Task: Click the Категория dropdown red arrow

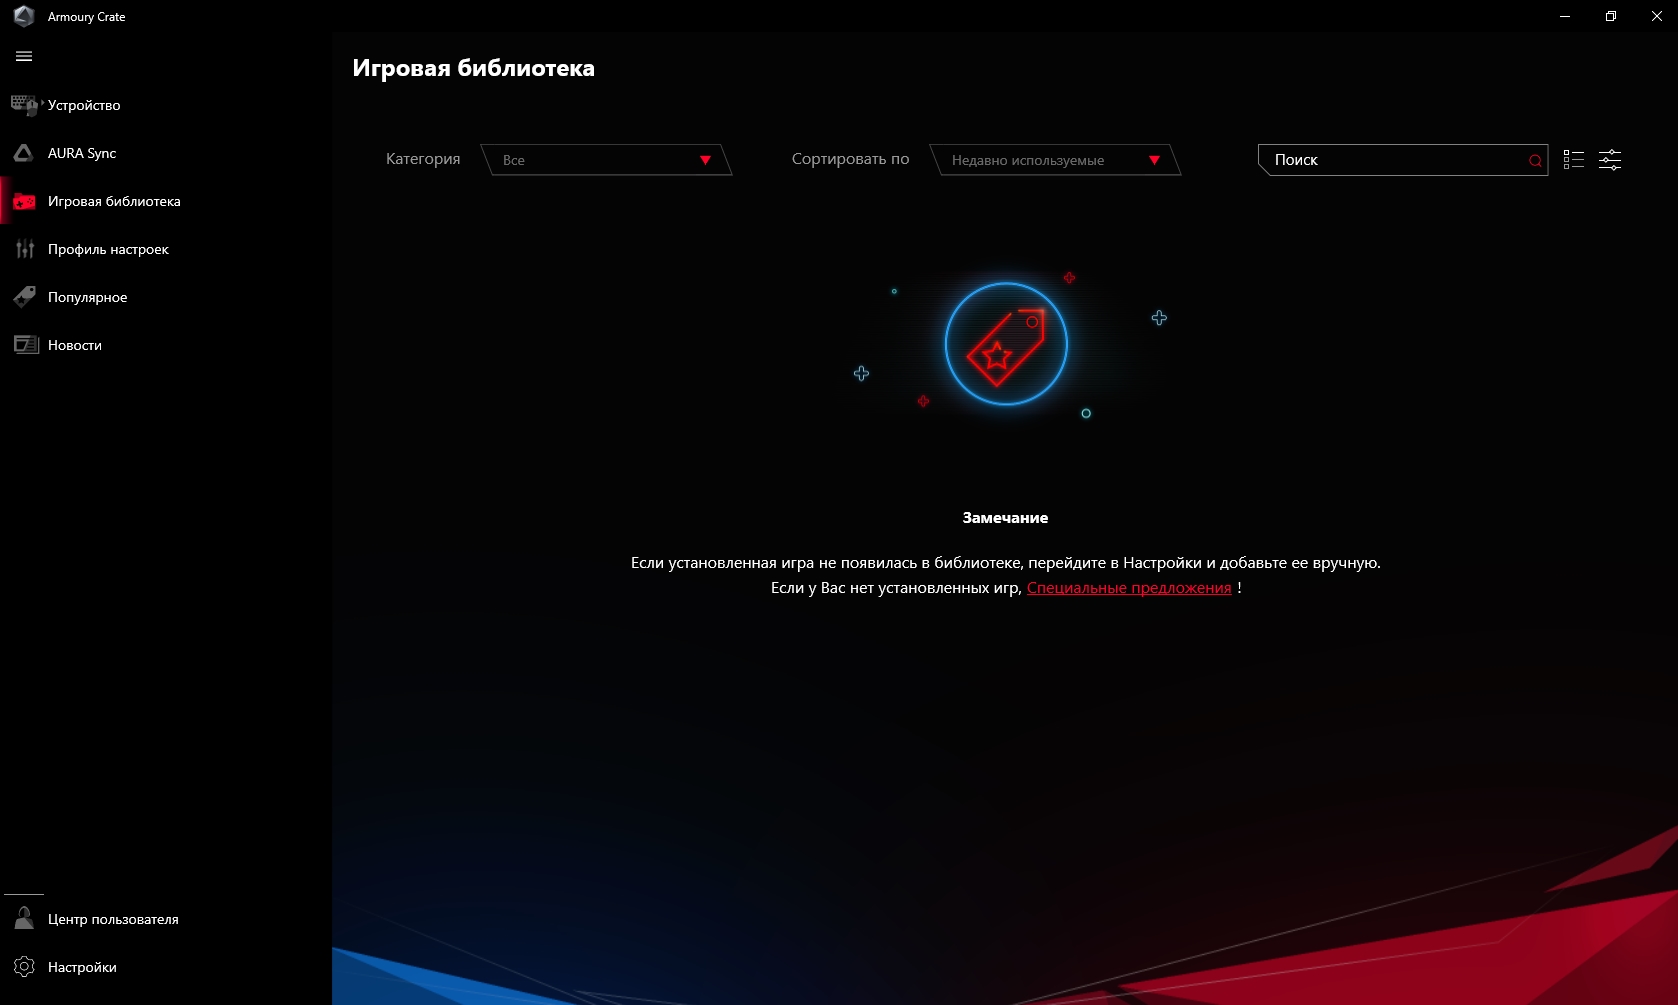Action: pyautogui.click(x=705, y=160)
